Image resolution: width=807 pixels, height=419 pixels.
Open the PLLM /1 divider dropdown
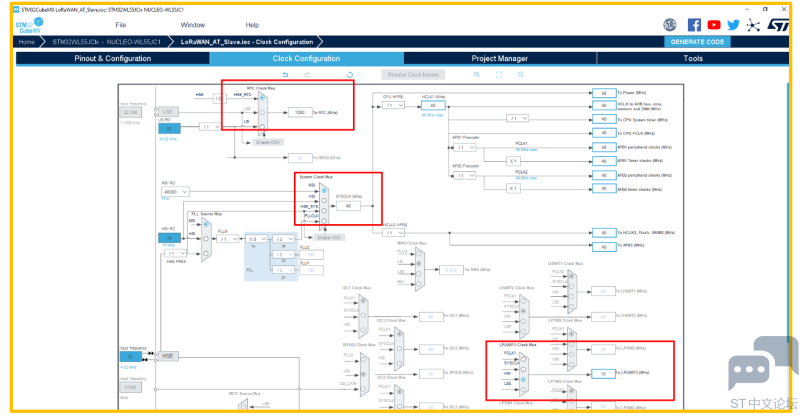[x=227, y=239]
